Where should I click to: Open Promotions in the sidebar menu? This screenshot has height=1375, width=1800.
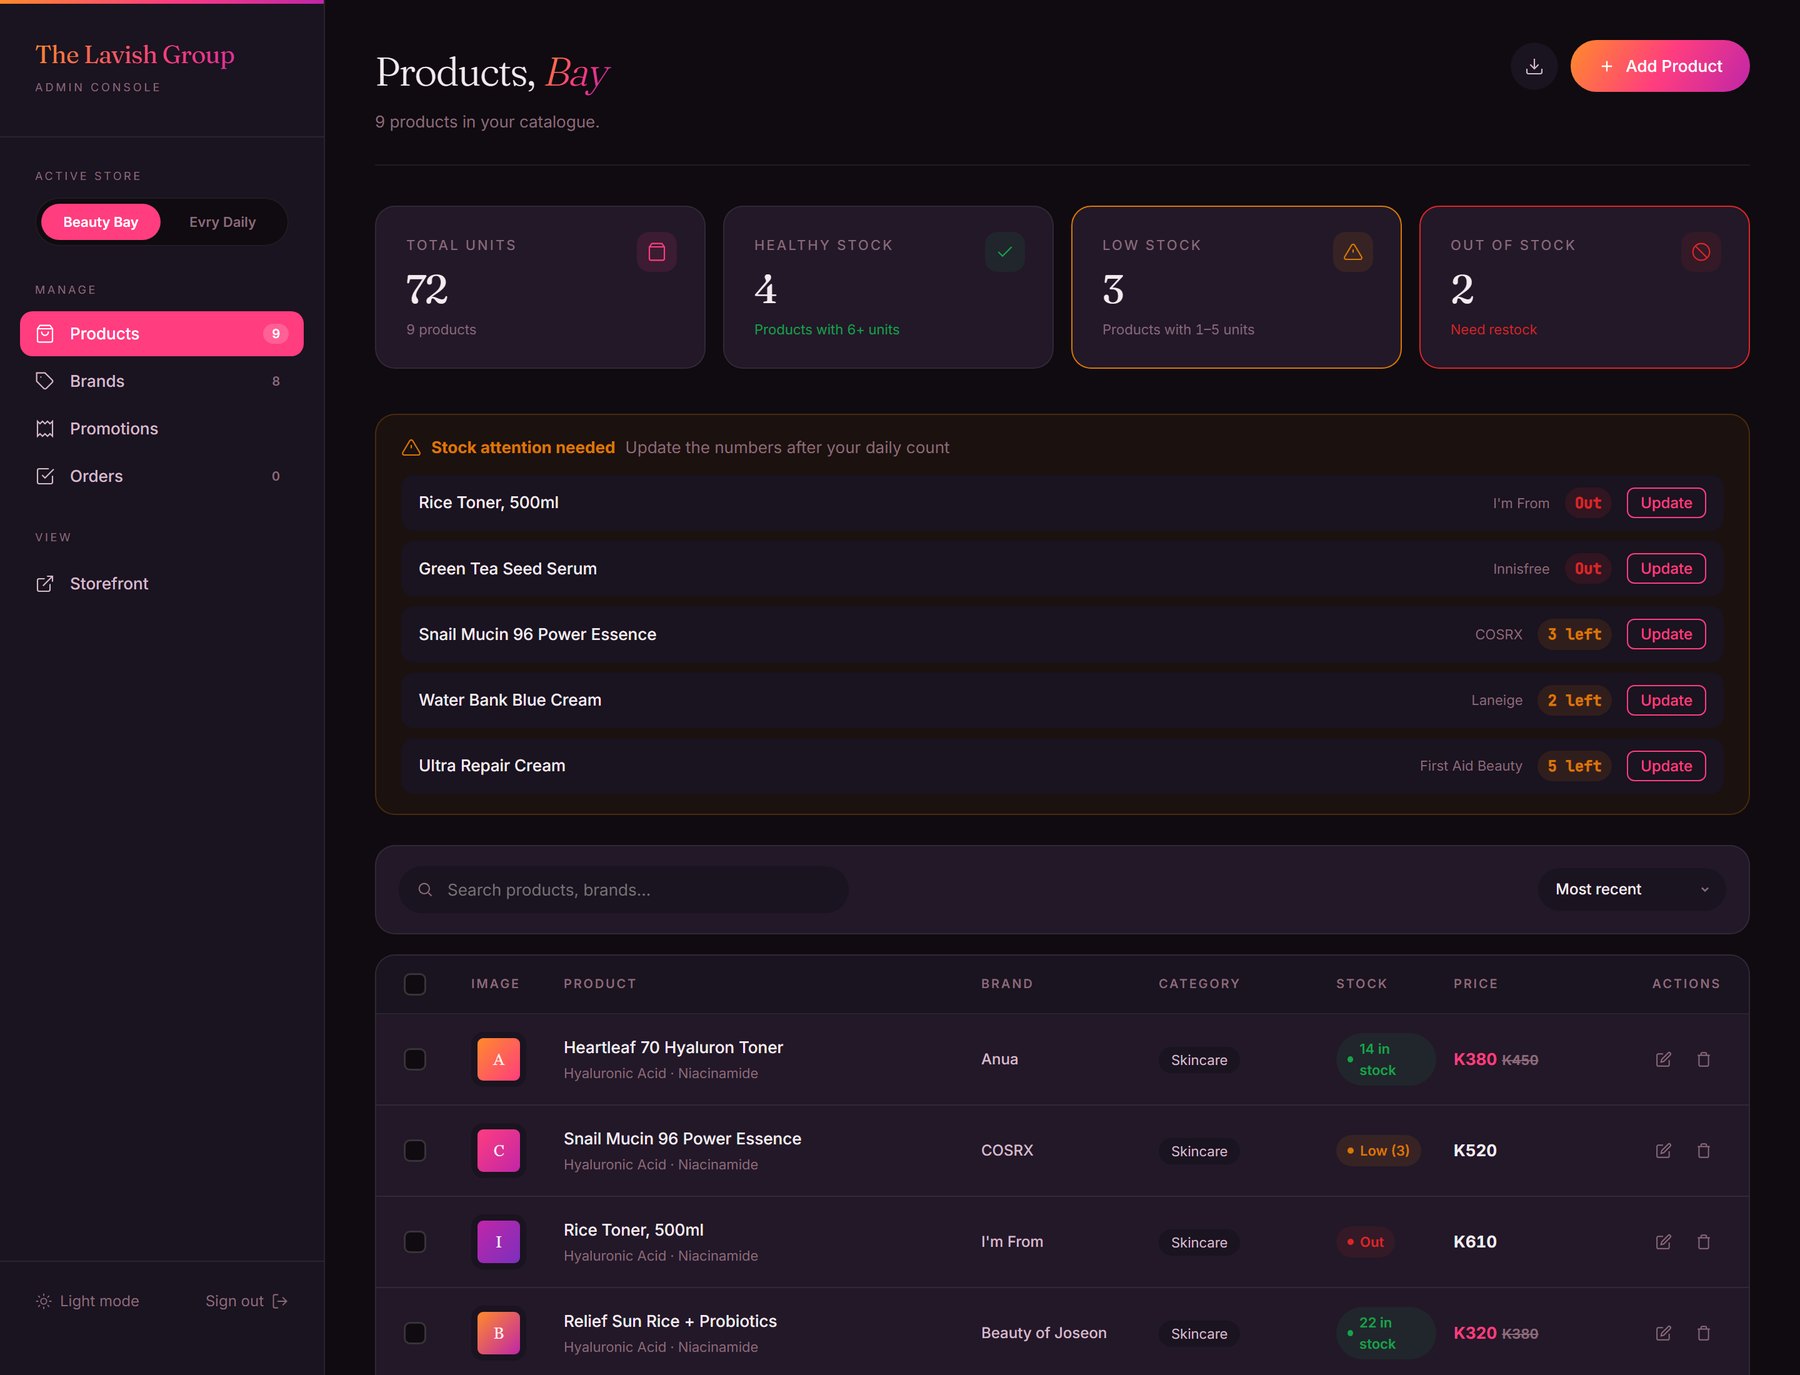point(162,429)
